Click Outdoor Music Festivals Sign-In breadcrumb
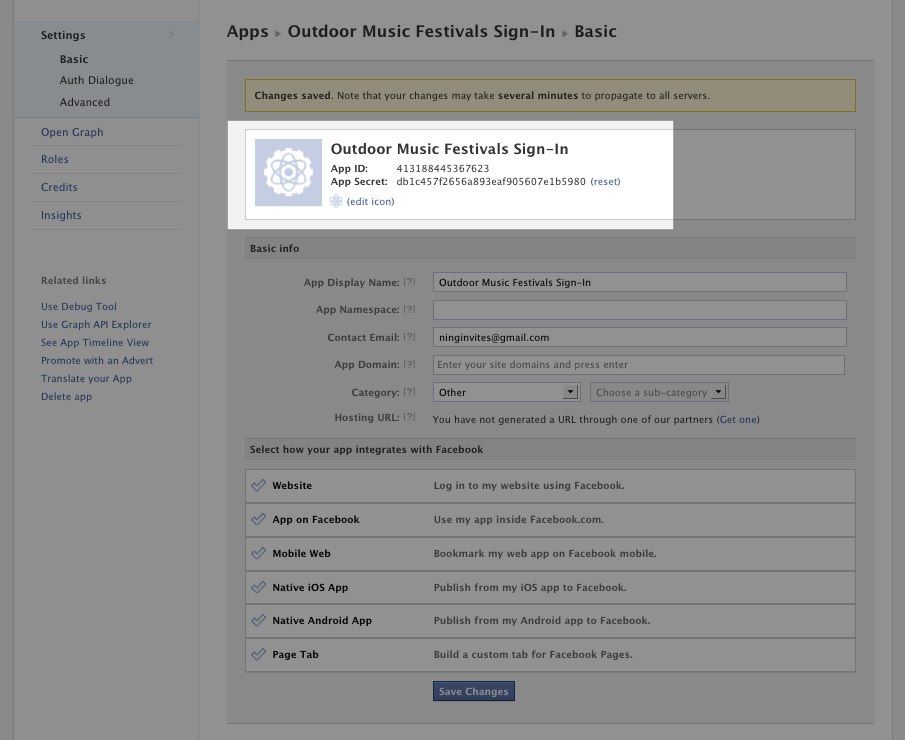The width and height of the screenshot is (905, 740). coord(421,31)
